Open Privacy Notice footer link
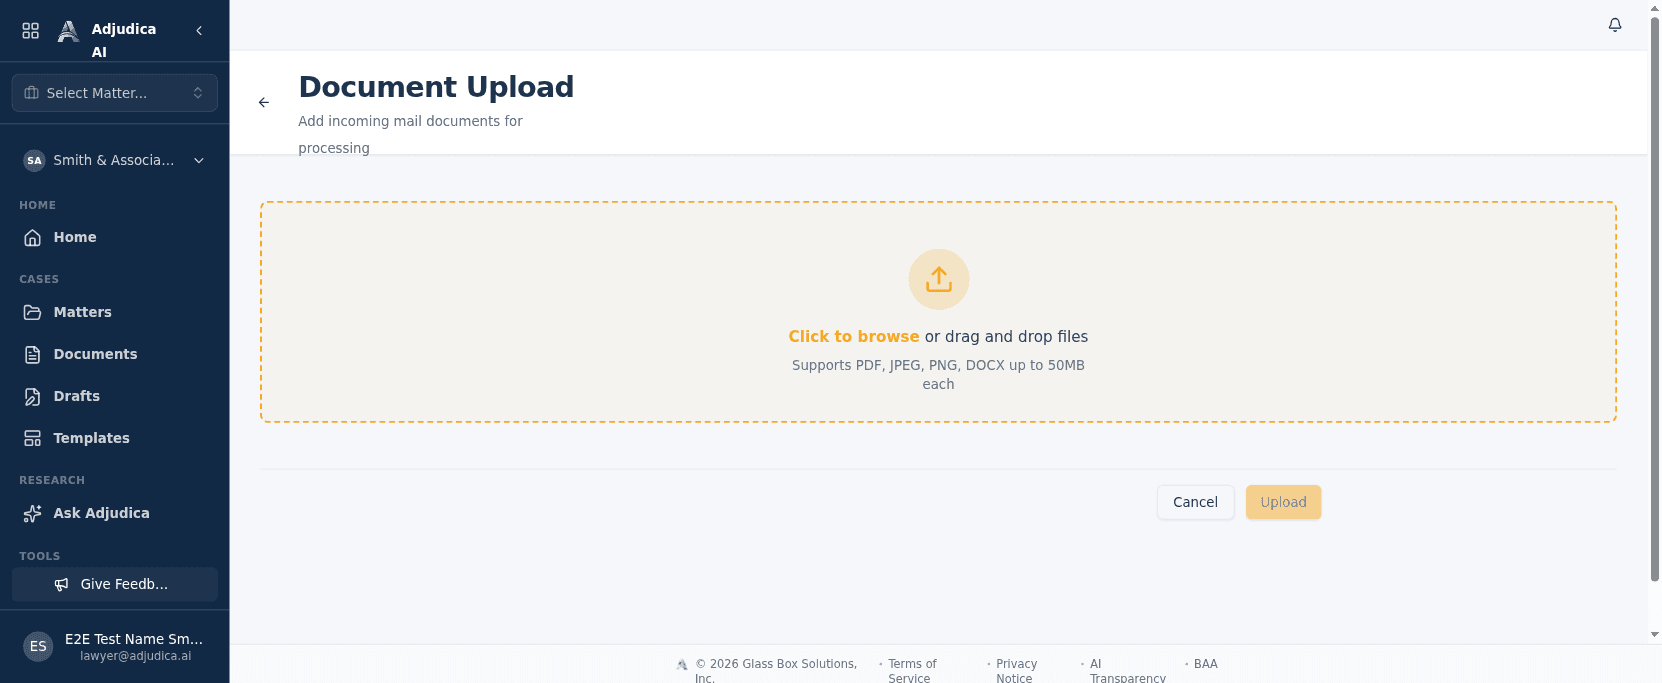This screenshot has width=1662, height=683. 1016,671
